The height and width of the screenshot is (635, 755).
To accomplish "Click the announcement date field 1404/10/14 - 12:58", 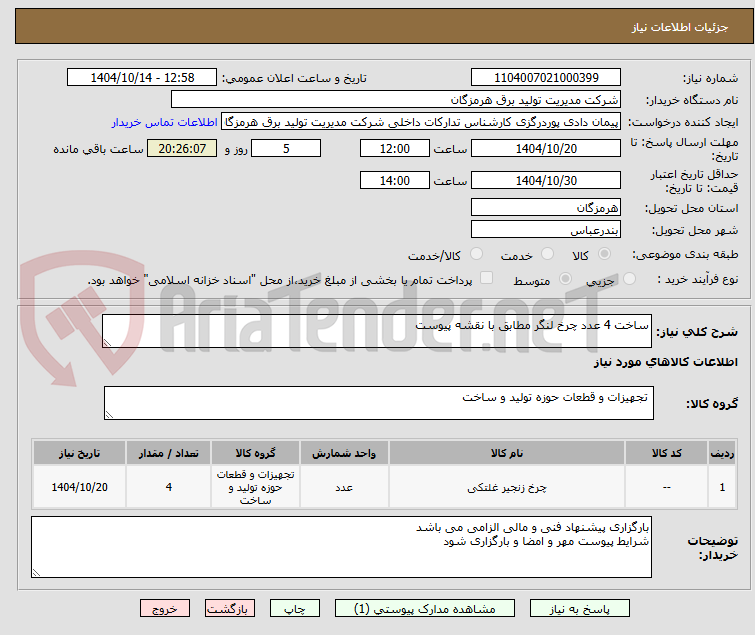I will [x=142, y=78].
